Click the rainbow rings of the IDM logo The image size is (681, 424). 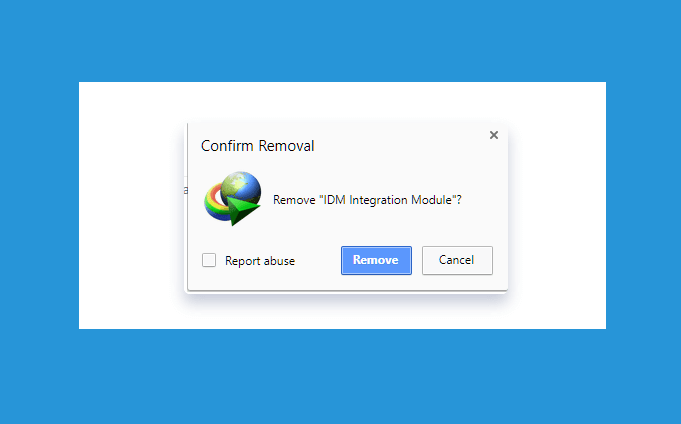pos(215,203)
